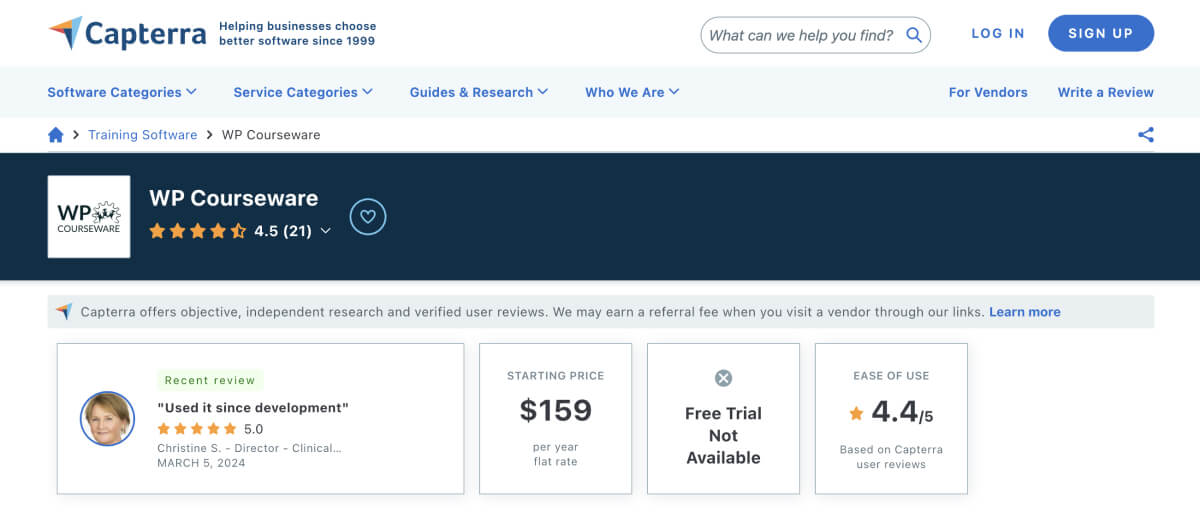Click the Capterra logo
Viewport: 1200px width, 524px height.
click(x=127, y=33)
